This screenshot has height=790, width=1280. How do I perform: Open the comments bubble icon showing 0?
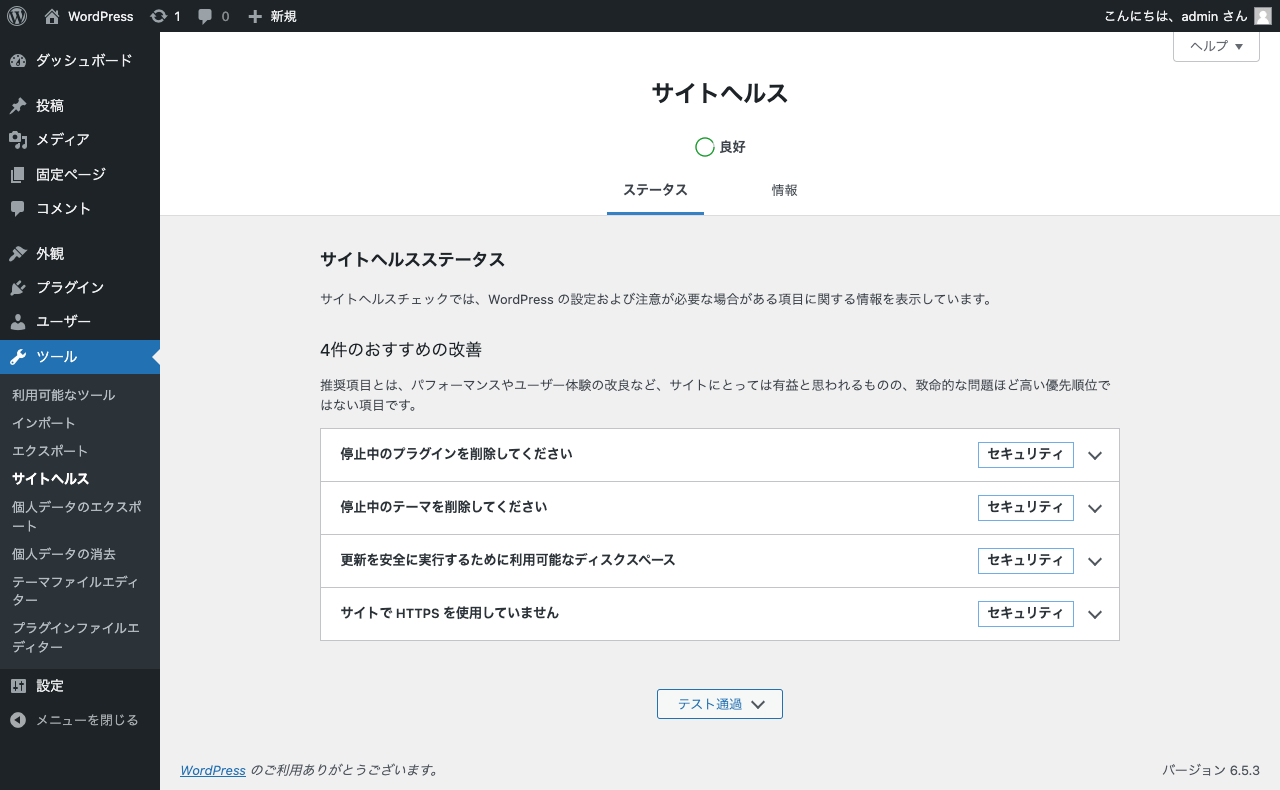(x=205, y=17)
